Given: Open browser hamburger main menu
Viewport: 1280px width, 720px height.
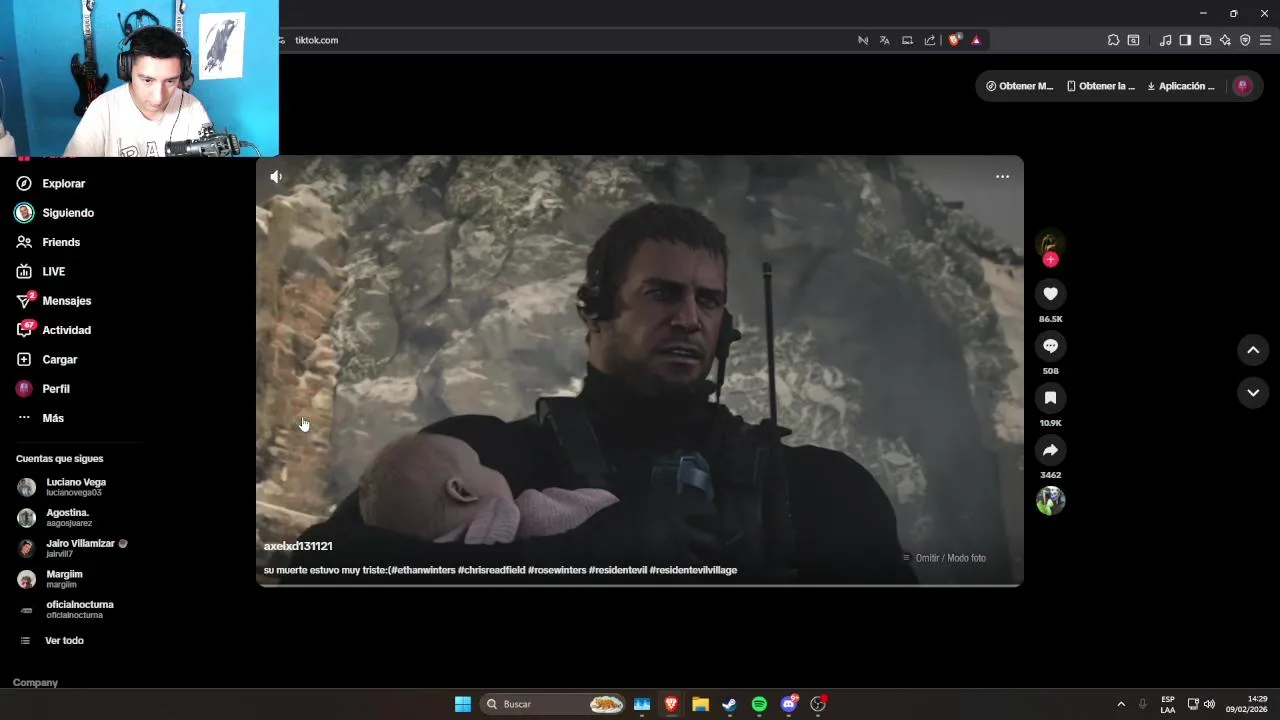Looking at the screenshot, I should point(1265,40).
